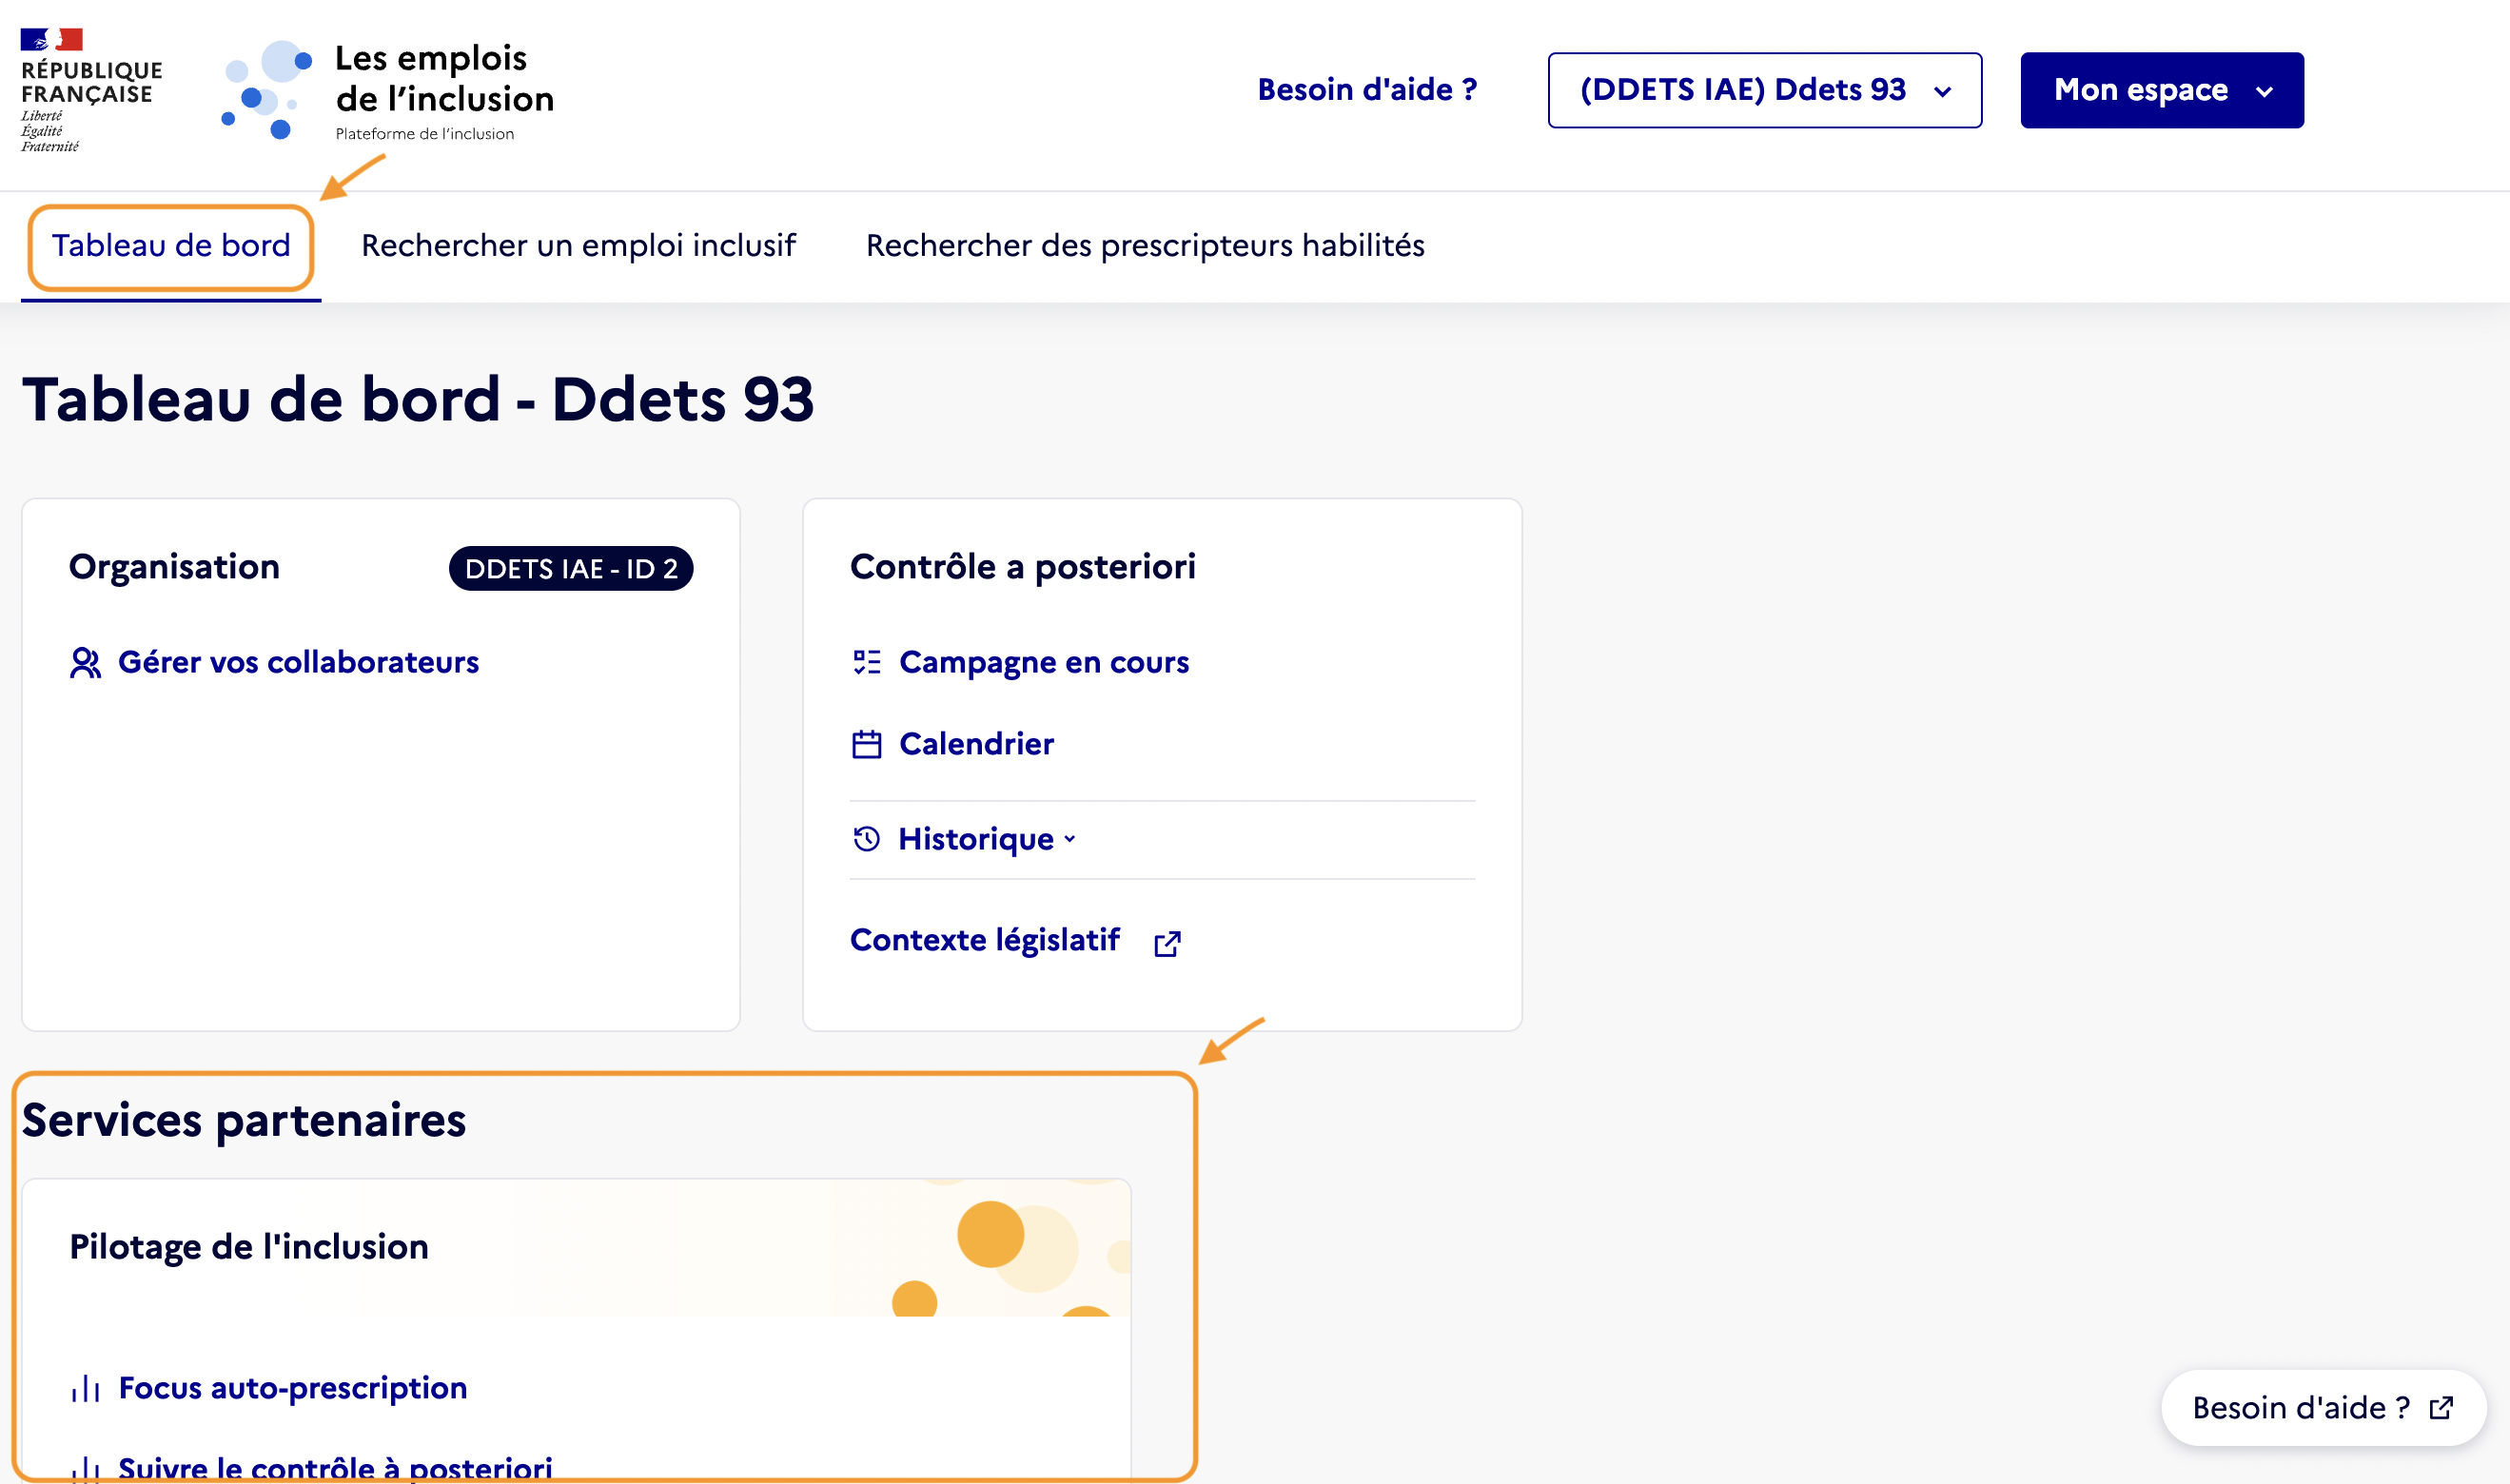Select the bar-chart icon for Focus auto-prescription
Screen dimensions: 2510x1484
click(x=84, y=1388)
